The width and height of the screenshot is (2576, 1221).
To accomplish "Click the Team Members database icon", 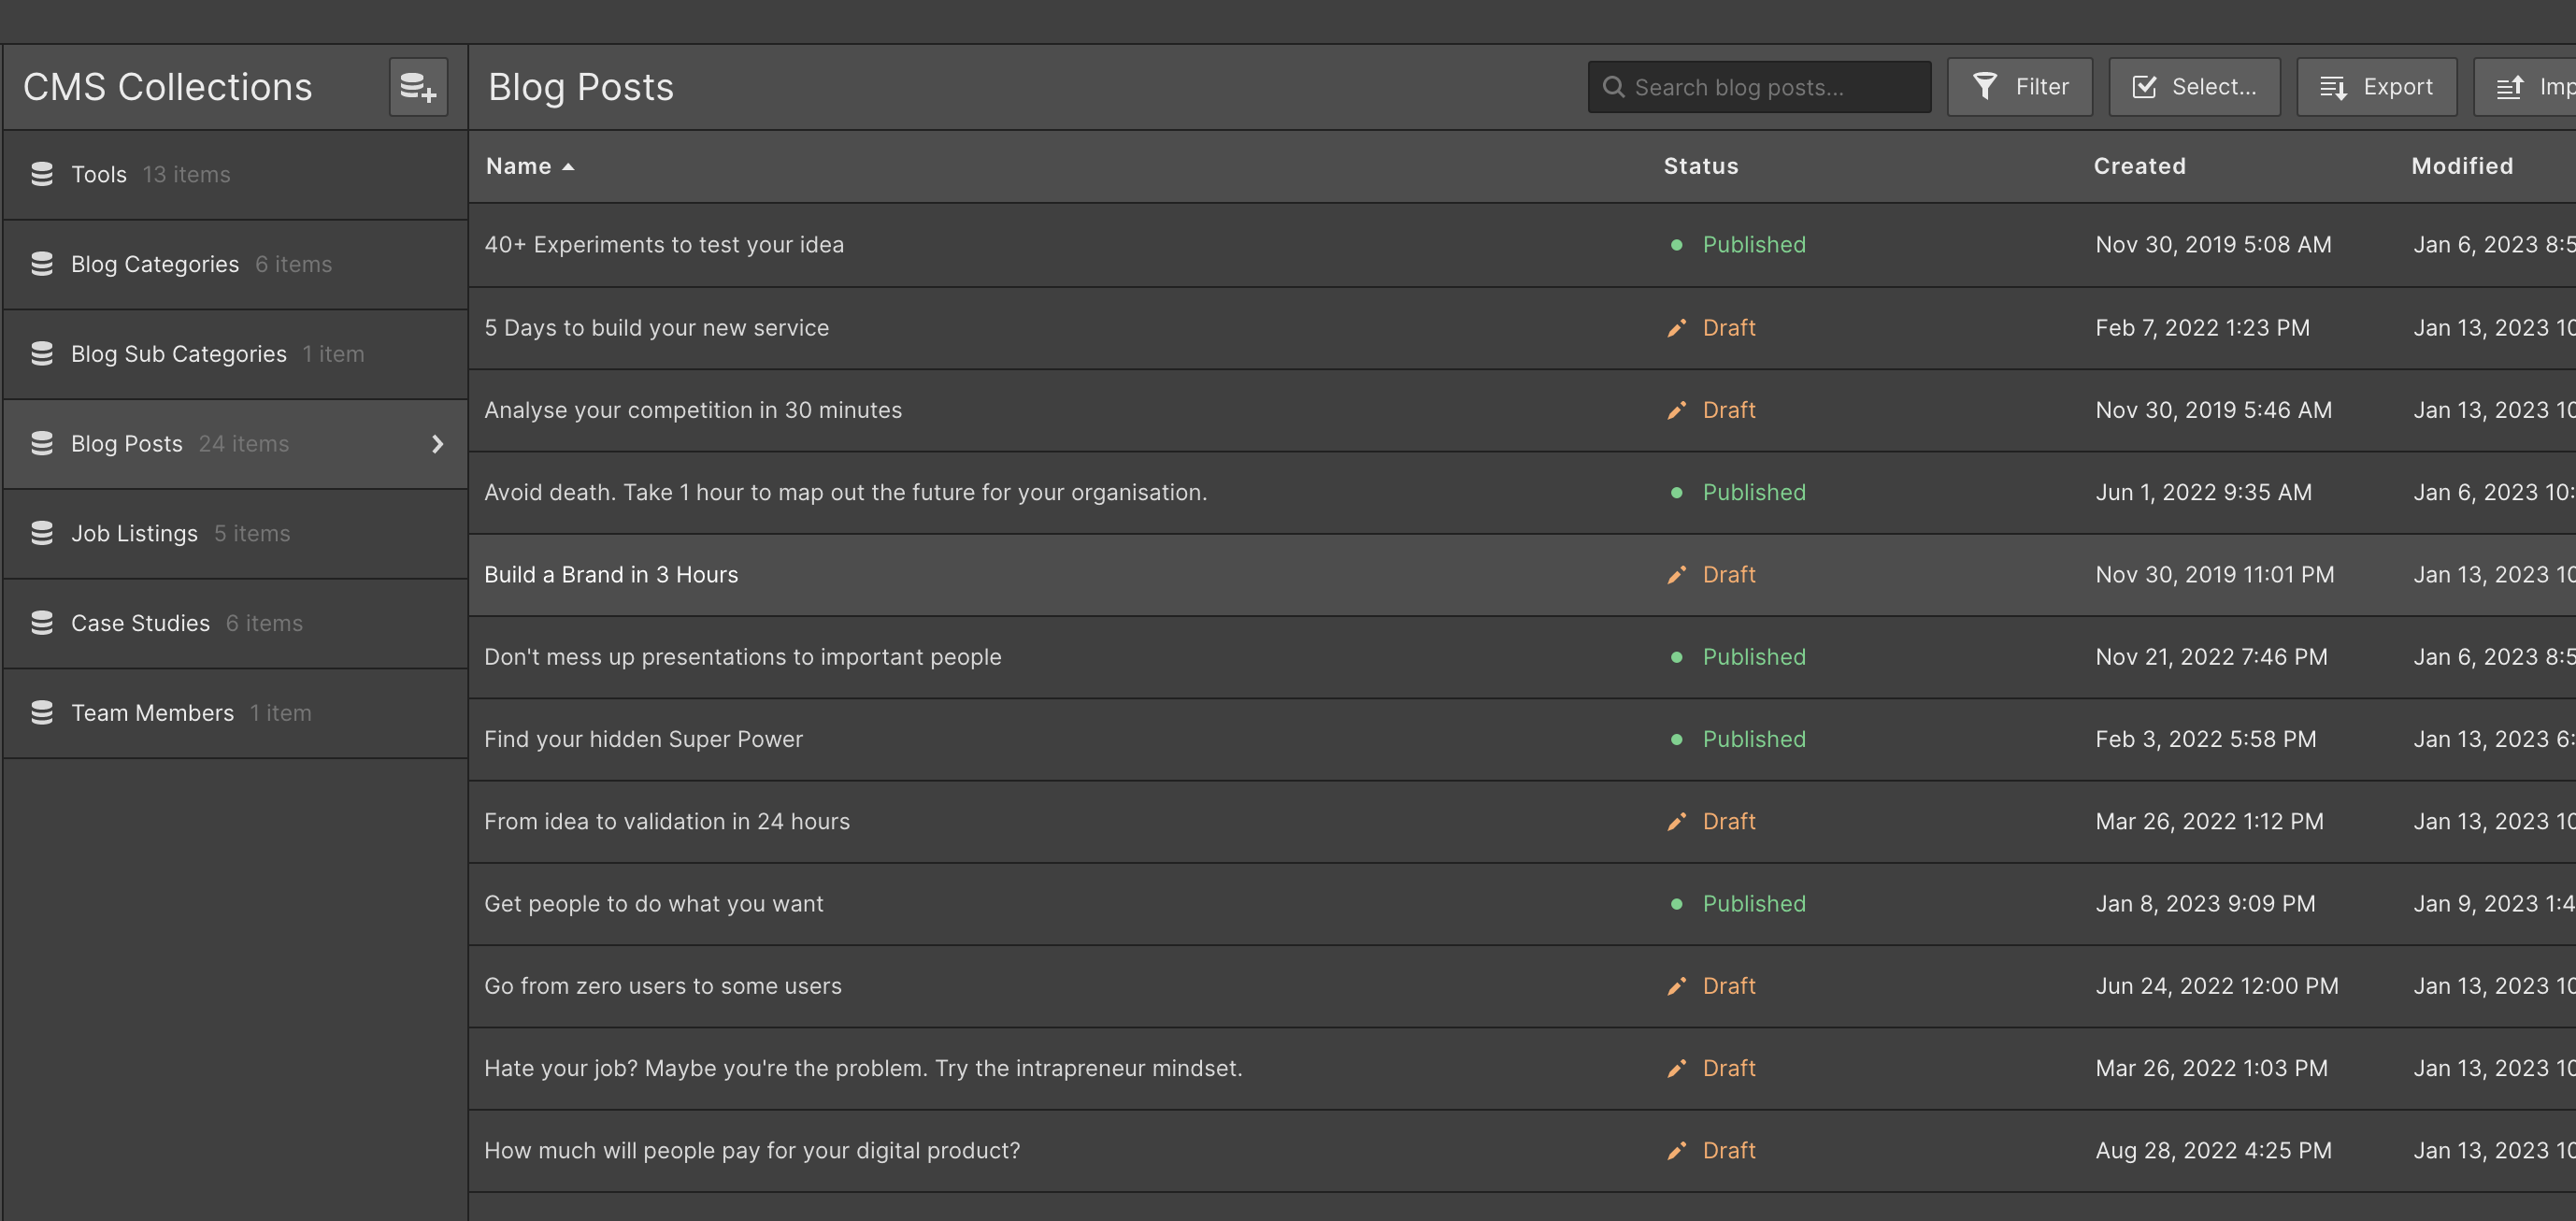I will click(42, 713).
